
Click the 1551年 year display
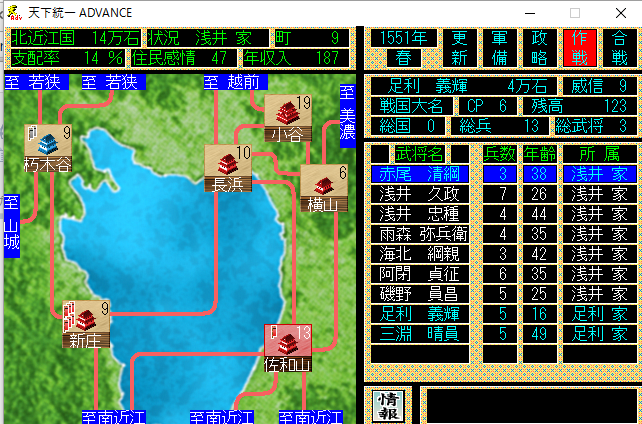[x=404, y=38]
